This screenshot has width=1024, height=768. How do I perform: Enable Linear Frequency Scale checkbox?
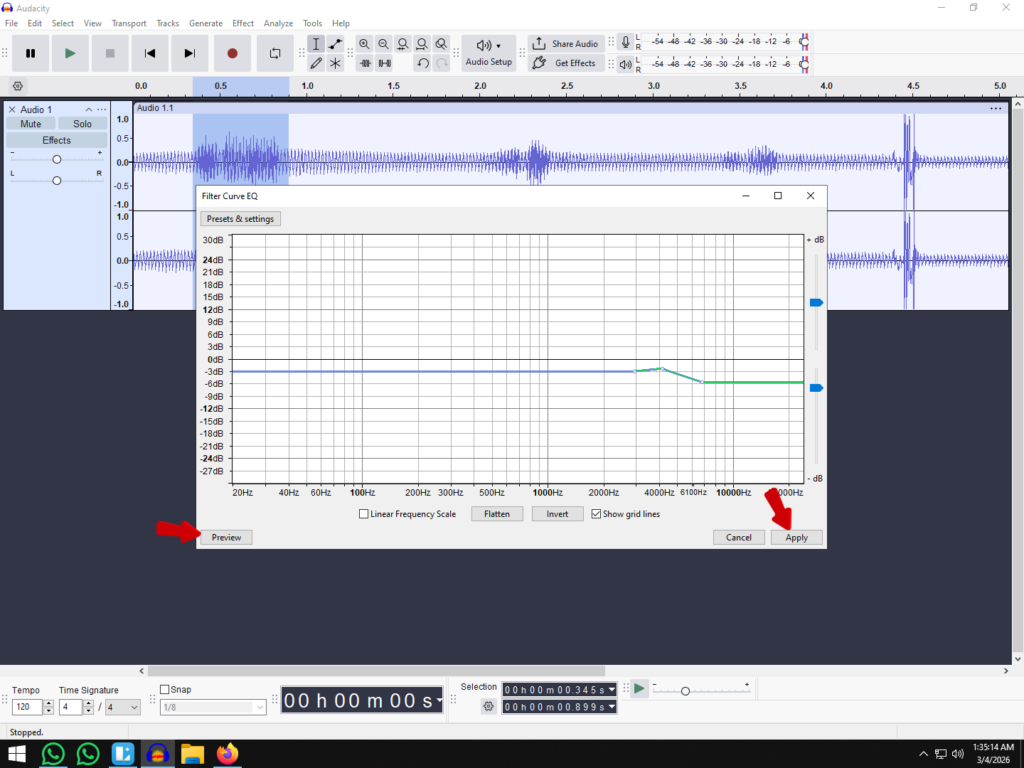tap(364, 514)
